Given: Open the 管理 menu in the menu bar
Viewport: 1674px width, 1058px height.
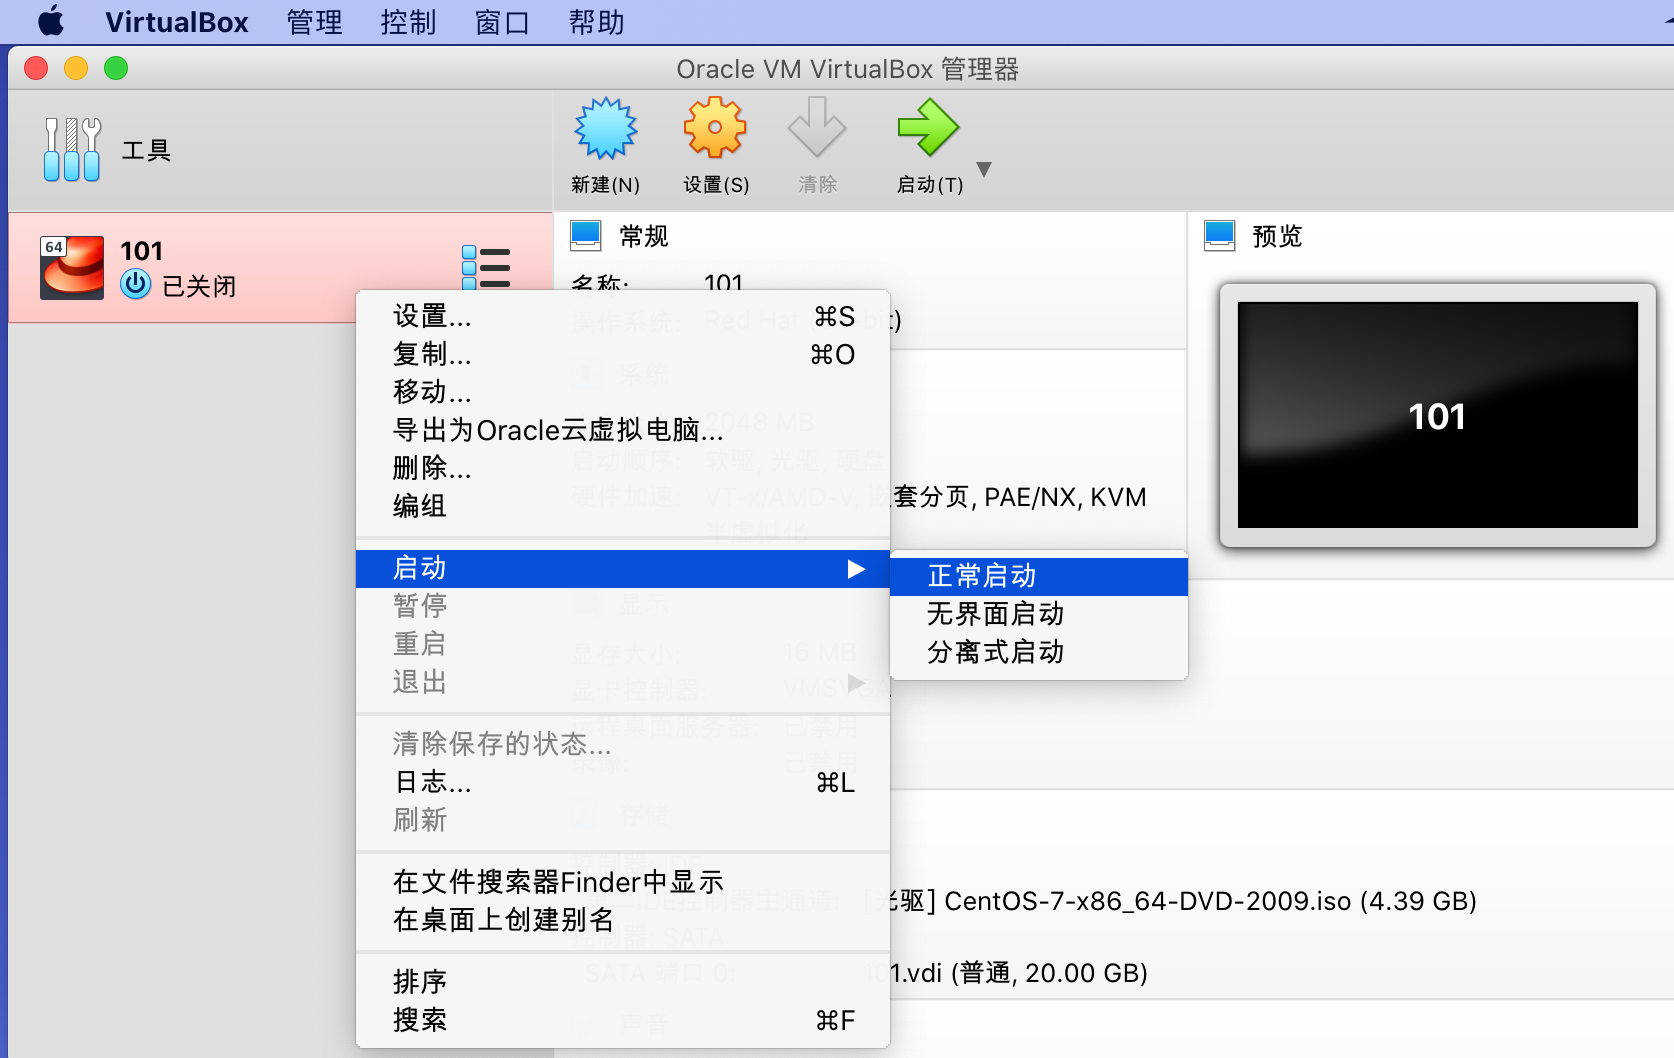Looking at the screenshot, I should click(314, 22).
